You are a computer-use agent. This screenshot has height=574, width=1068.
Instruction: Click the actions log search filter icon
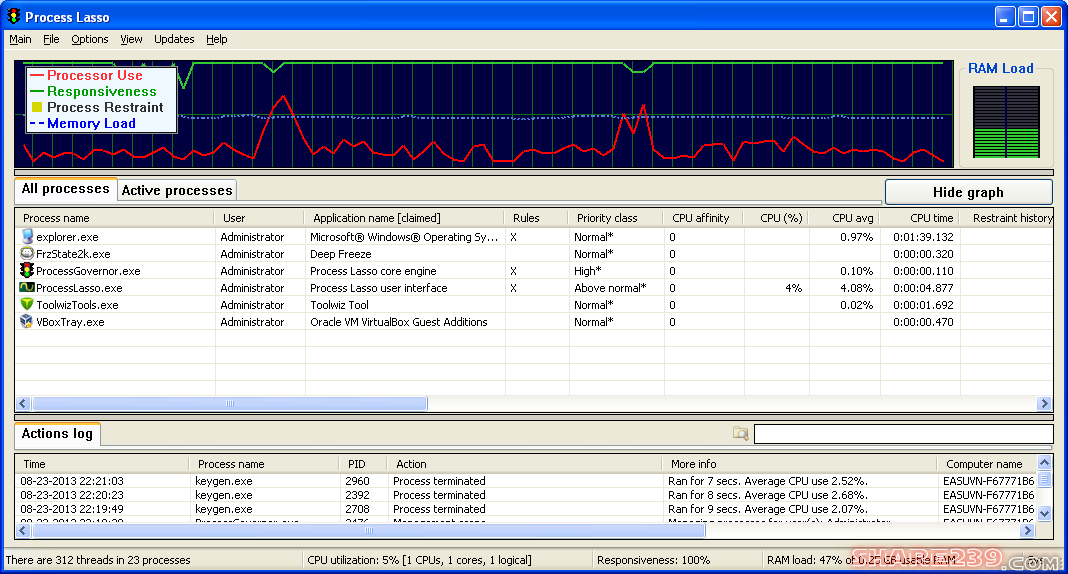coord(740,433)
